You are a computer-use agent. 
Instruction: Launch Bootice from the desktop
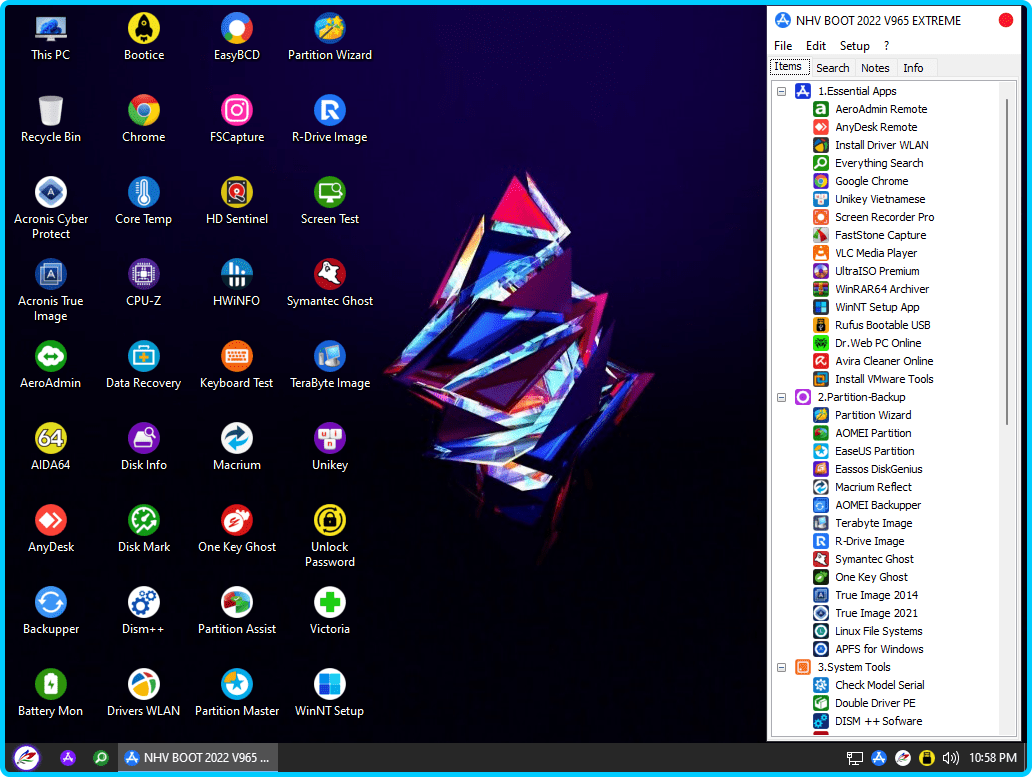(x=144, y=29)
